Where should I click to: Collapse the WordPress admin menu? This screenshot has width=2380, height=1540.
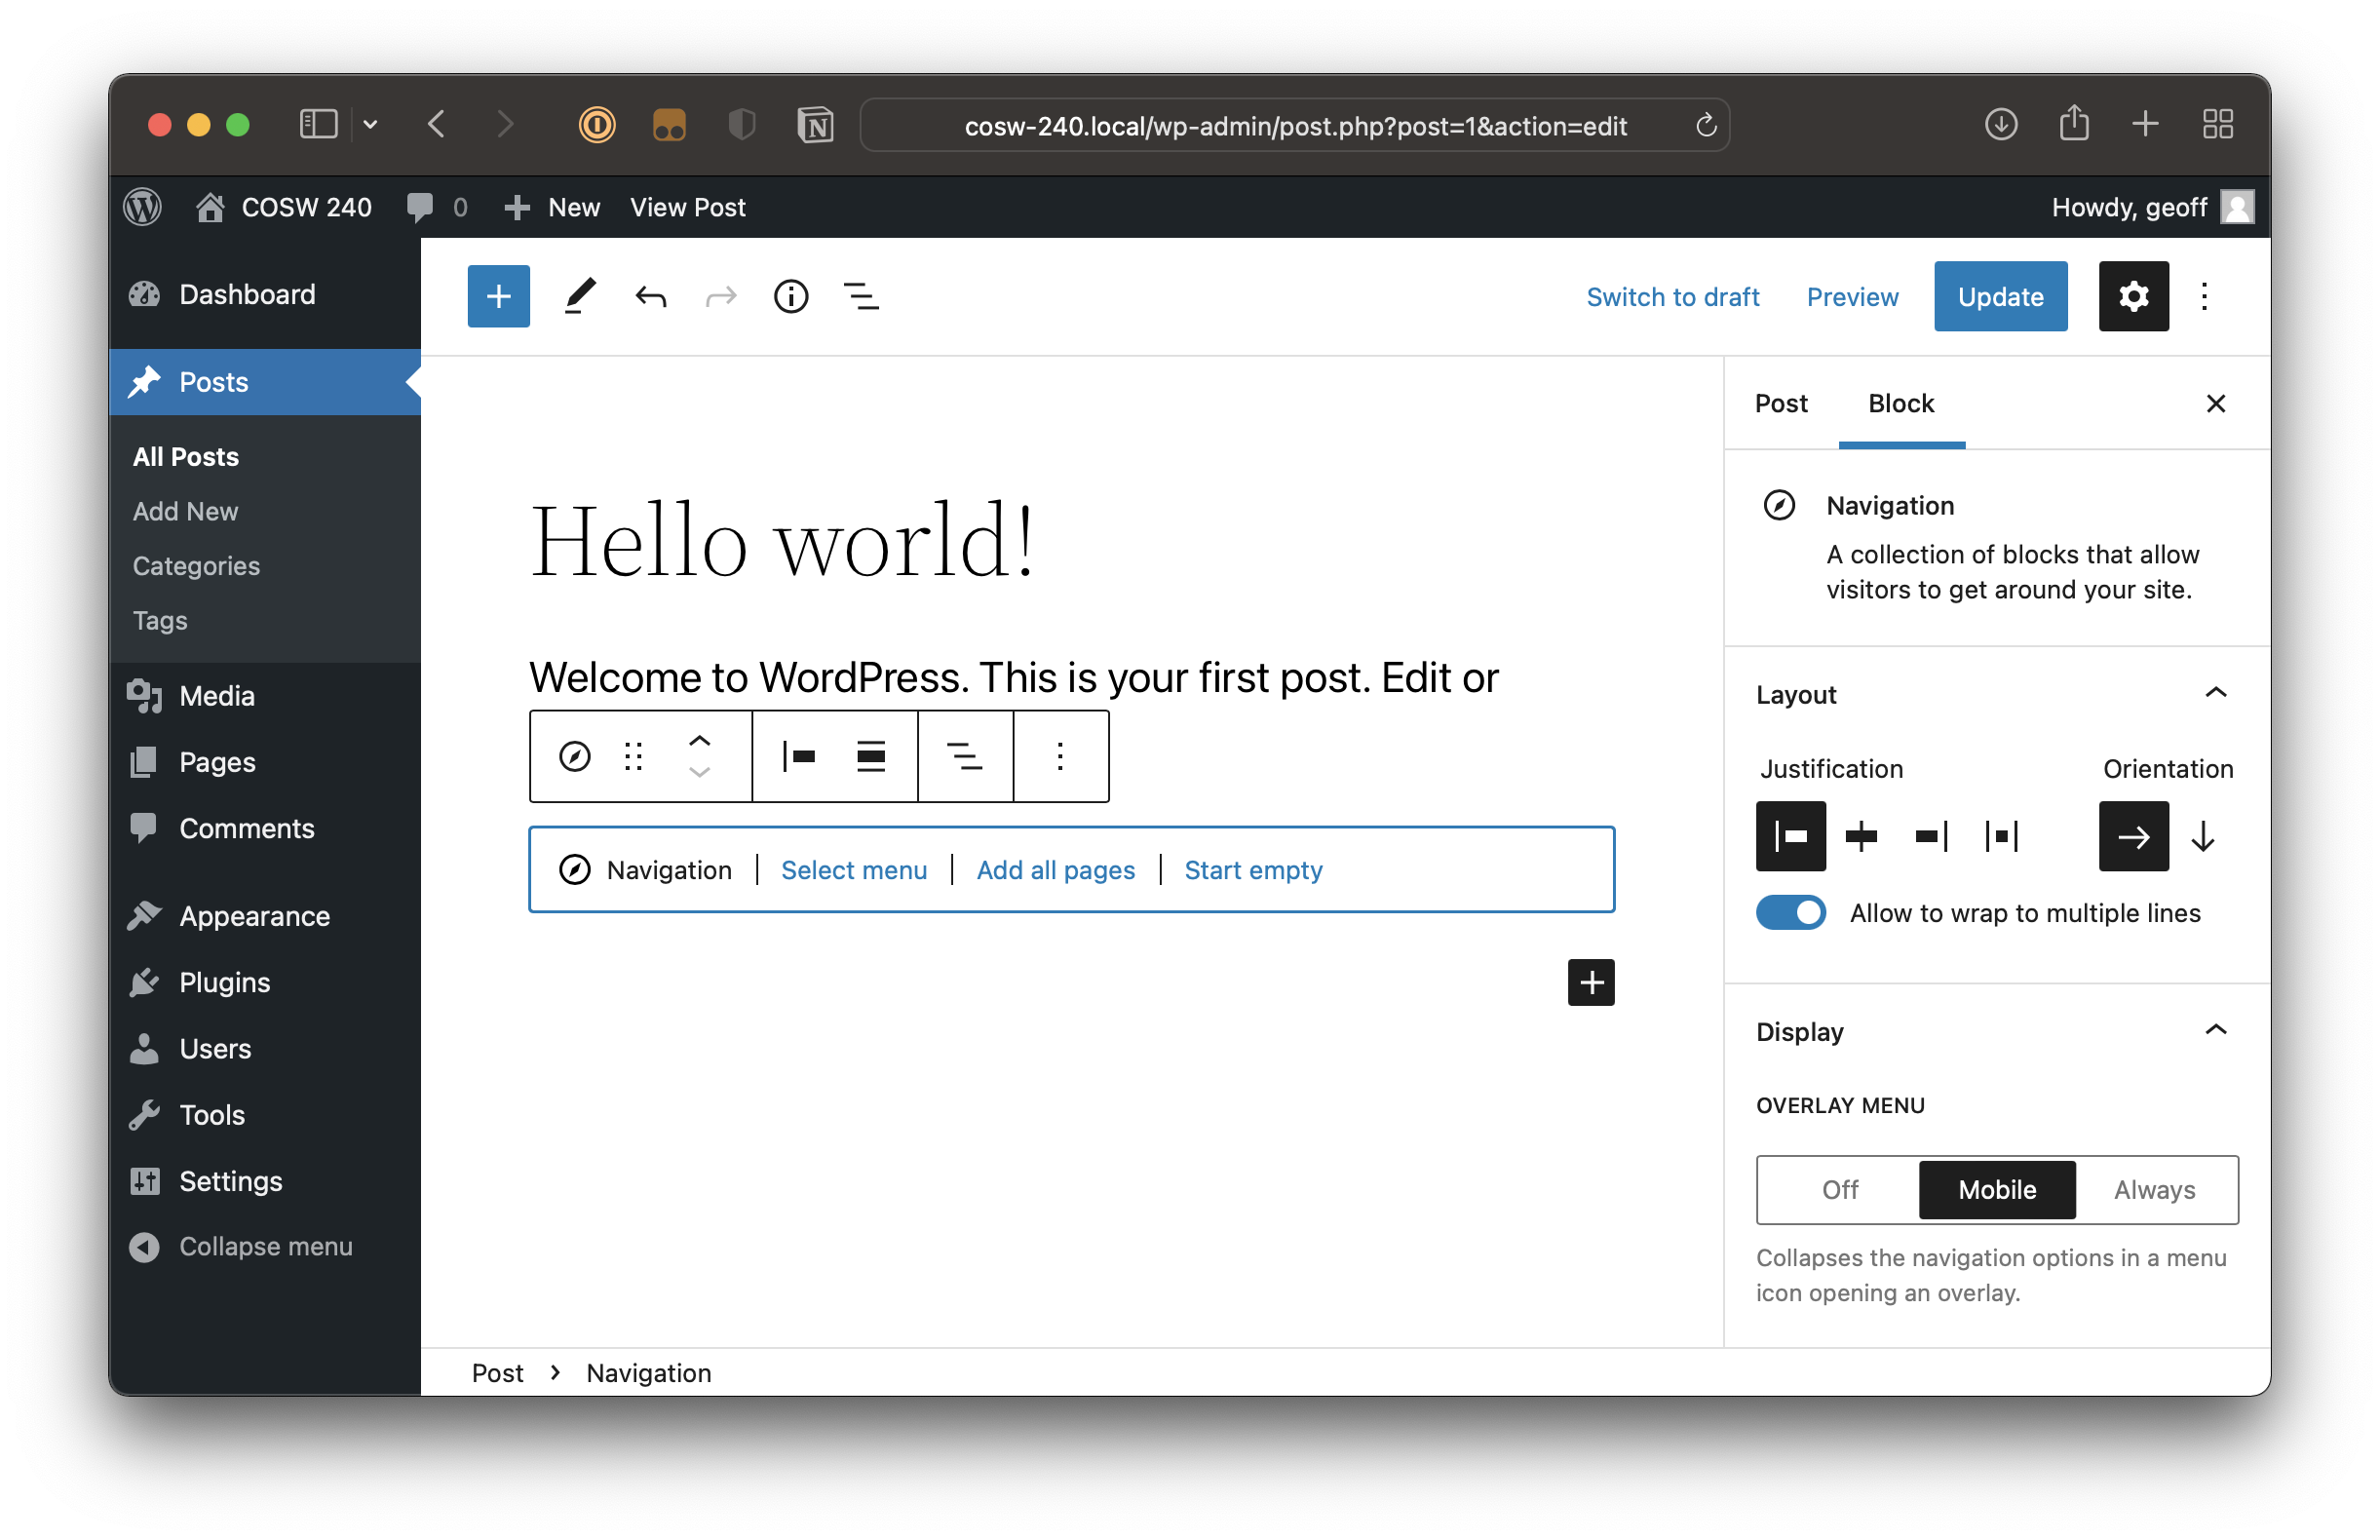pyautogui.click(x=242, y=1247)
